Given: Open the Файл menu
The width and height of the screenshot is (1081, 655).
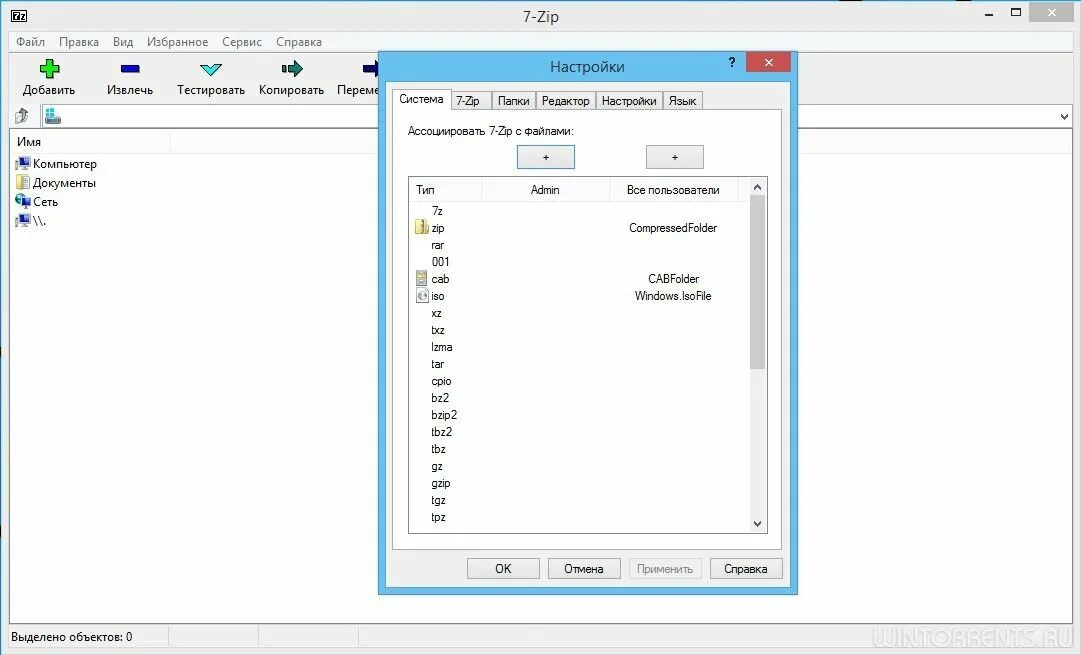Looking at the screenshot, I should (x=30, y=41).
